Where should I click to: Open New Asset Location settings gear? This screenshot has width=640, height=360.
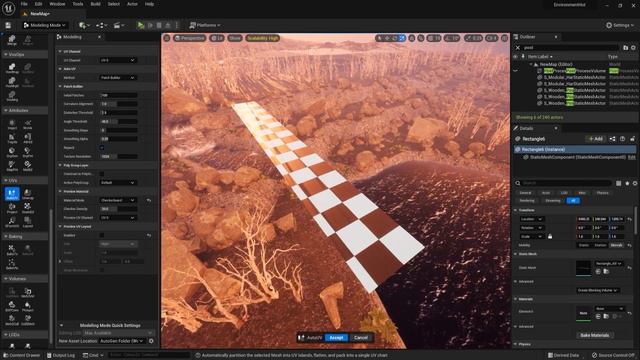pos(151,341)
